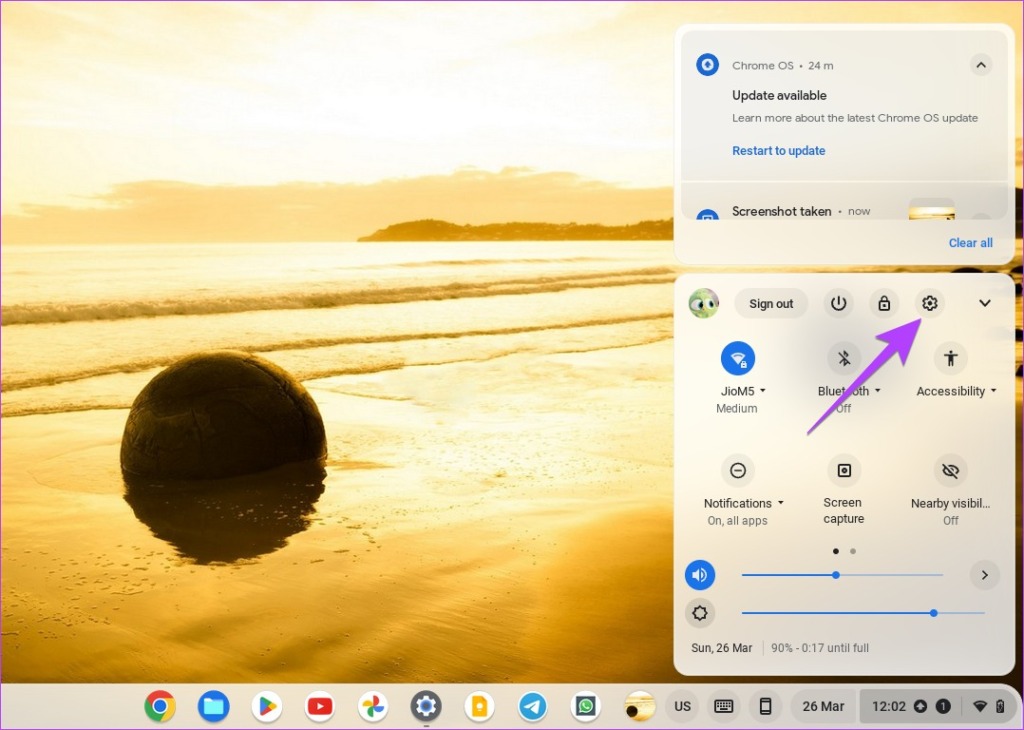Screen dimensions: 1024x730
Task: Open the Files app on shelf
Action: pos(213,707)
